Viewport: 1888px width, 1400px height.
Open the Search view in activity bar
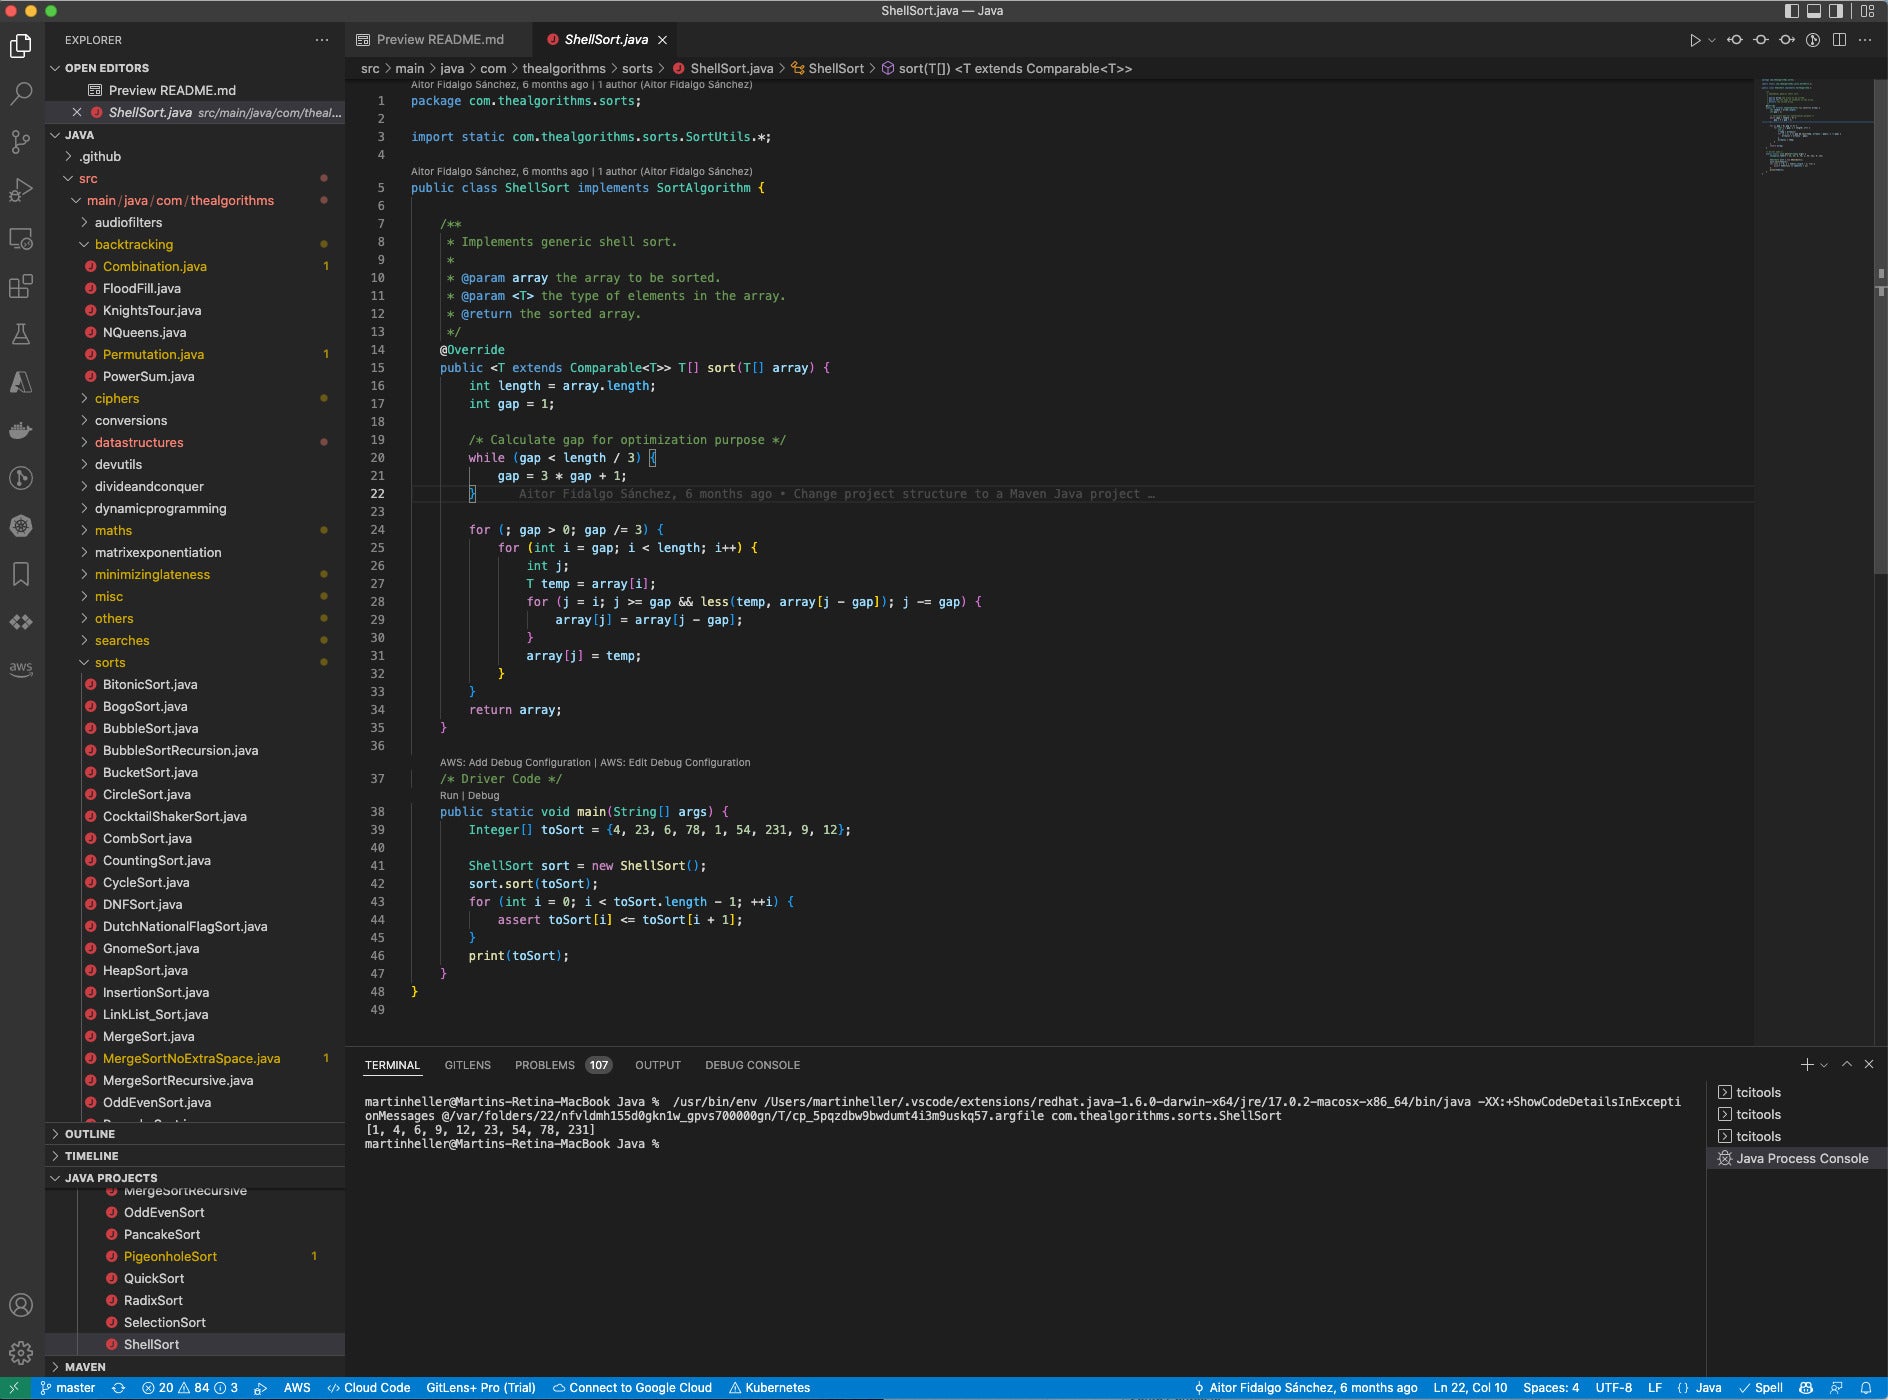point(21,94)
